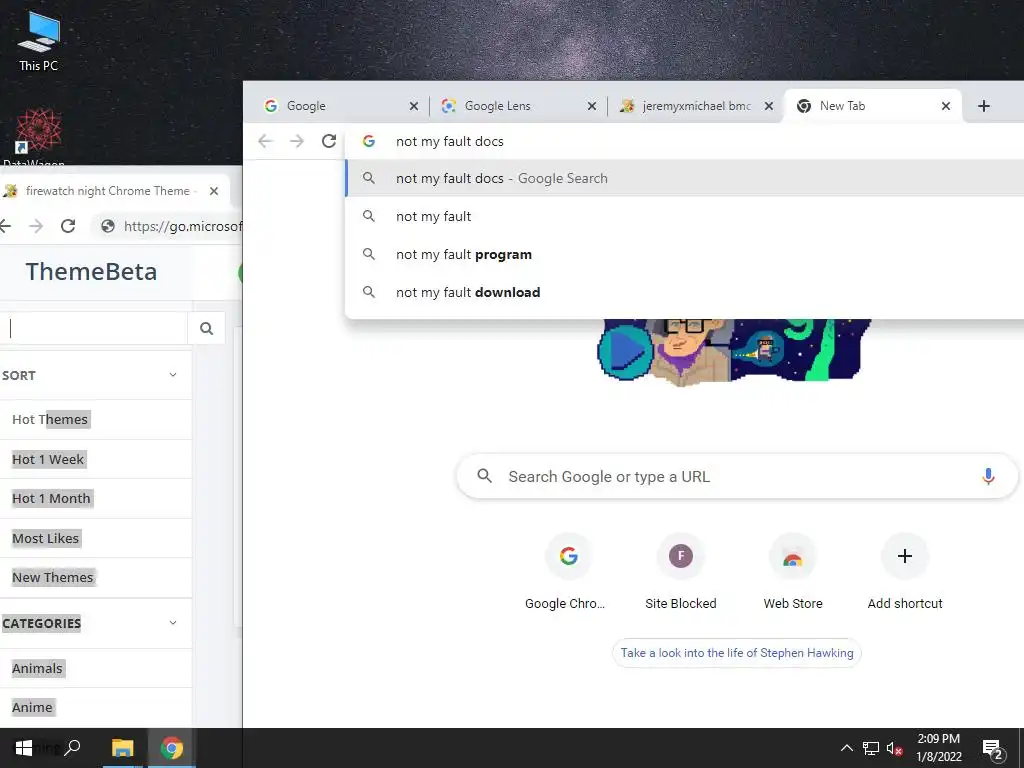
Task: Open Most Likes link
Action: click(x=45, y=538)
